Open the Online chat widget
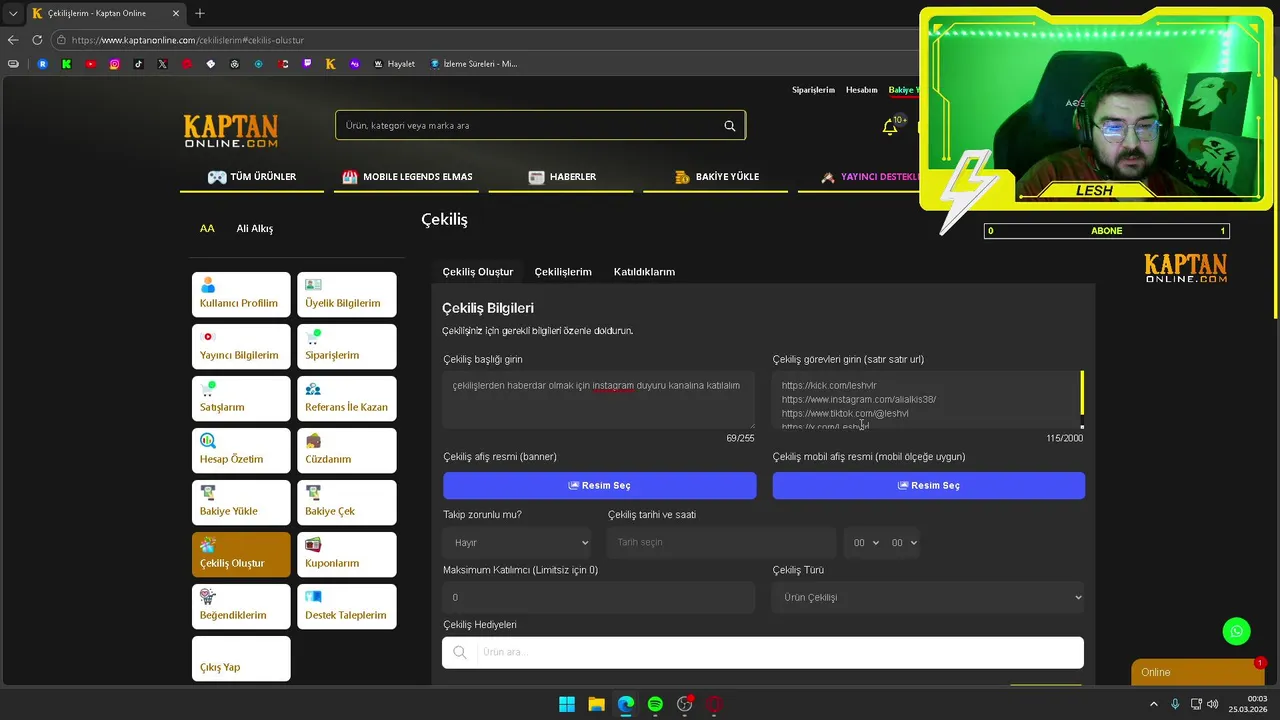This screenshot has height=720, width=1280. (1197, 672)
